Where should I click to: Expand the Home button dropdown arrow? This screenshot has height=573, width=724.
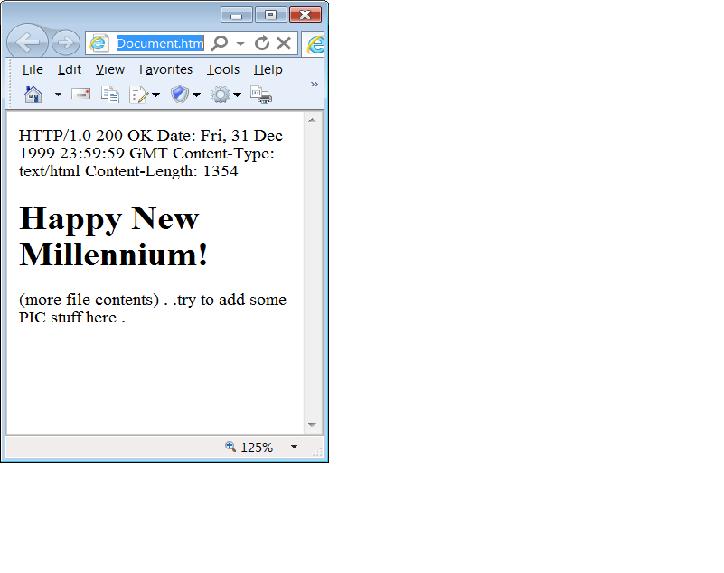pyautogui.click(x=58, y=95)
